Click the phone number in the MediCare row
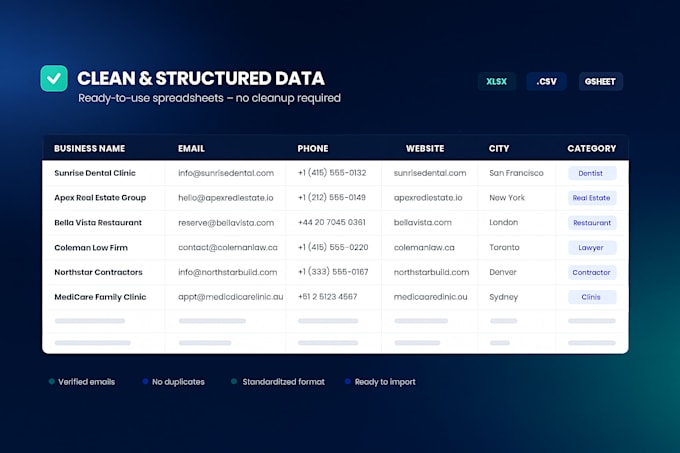This screenshot has height=453, width=680. [327, 297]
